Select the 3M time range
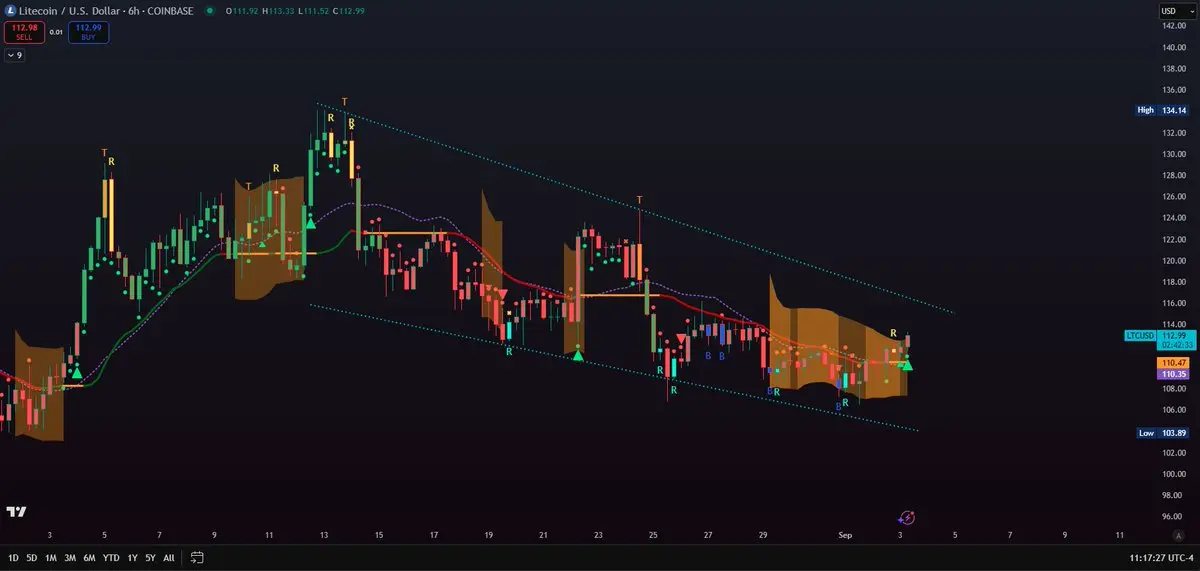Image resolution: width=1200 pixels, height=571 pixels. [x=70, y=557]
